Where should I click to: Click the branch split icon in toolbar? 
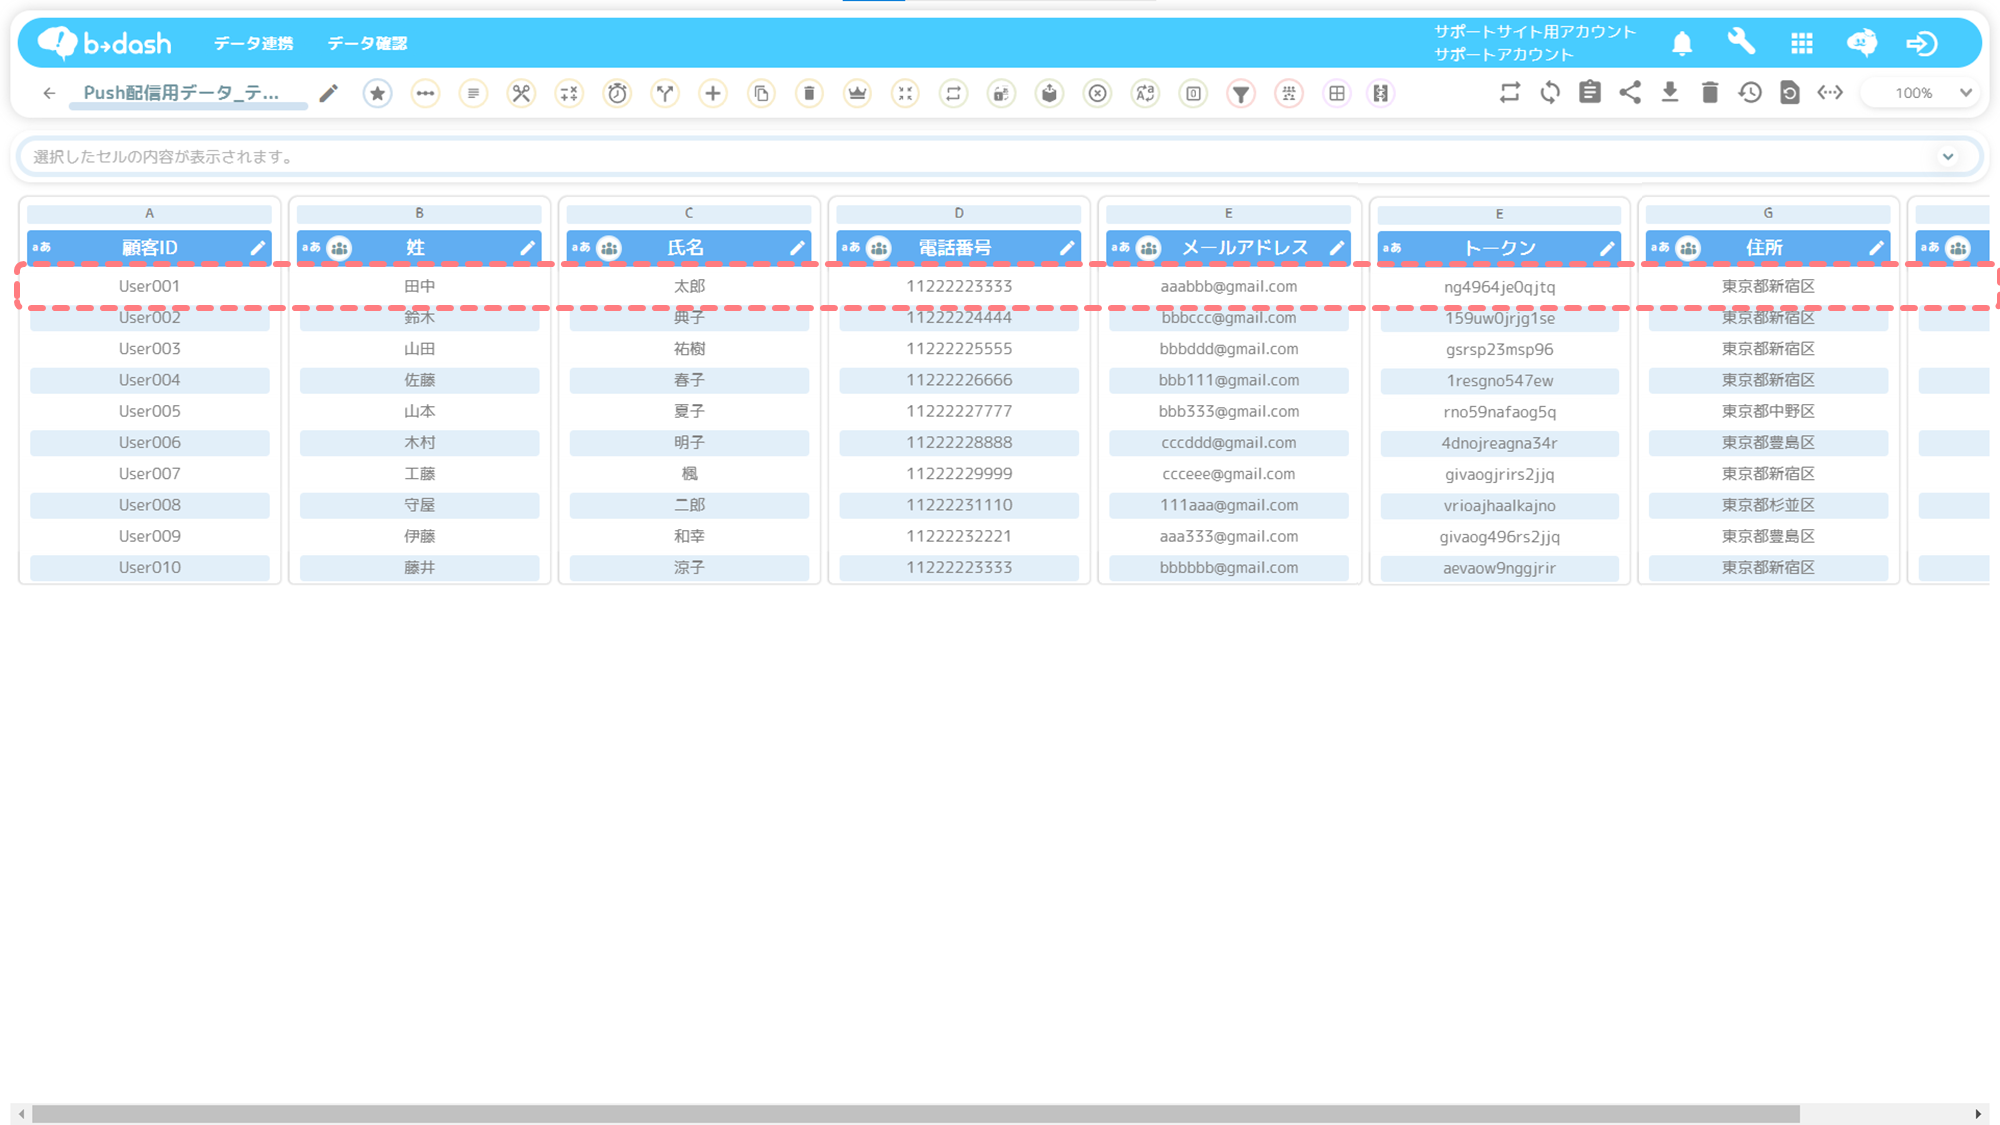(x=665, y=94)
